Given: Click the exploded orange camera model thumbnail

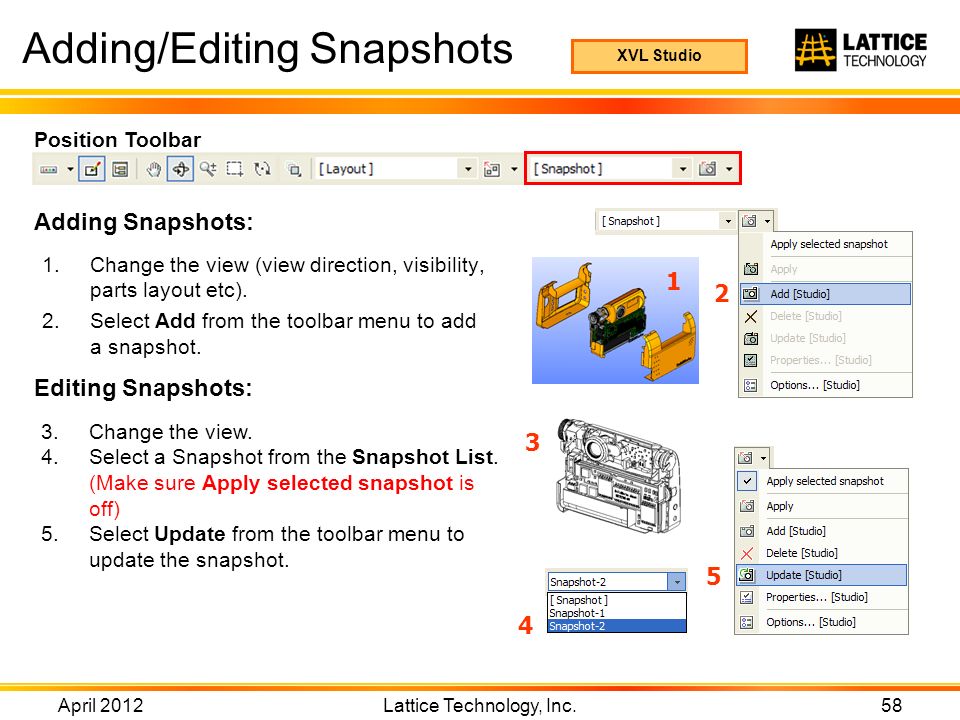Looking at the screenshot, I should click(615, 320).
